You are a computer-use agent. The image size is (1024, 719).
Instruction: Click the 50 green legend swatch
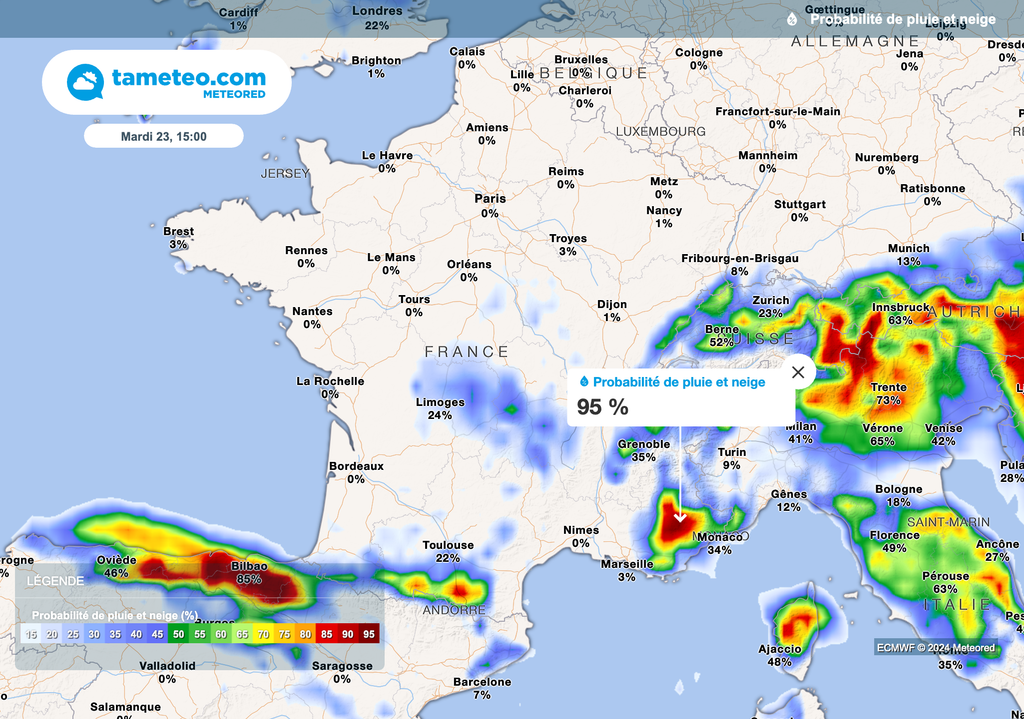179,634
